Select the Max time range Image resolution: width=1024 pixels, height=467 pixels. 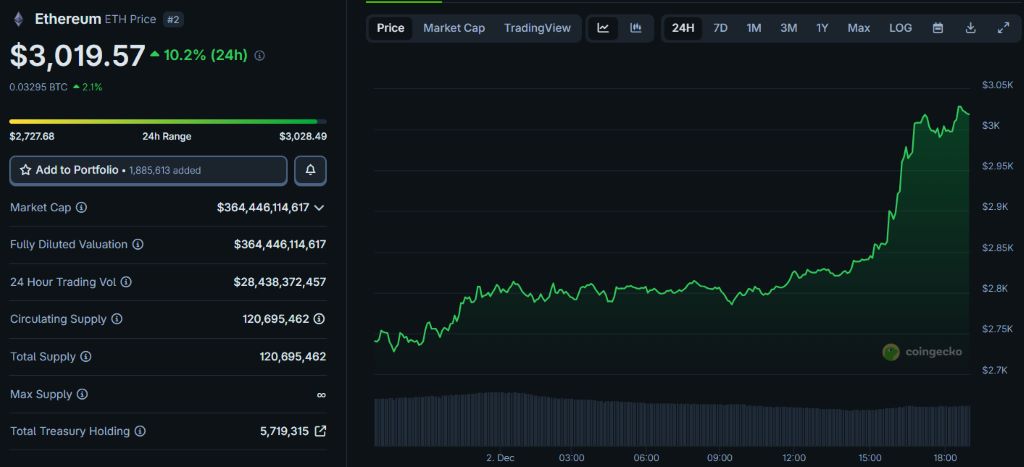[x=858, y=28]
